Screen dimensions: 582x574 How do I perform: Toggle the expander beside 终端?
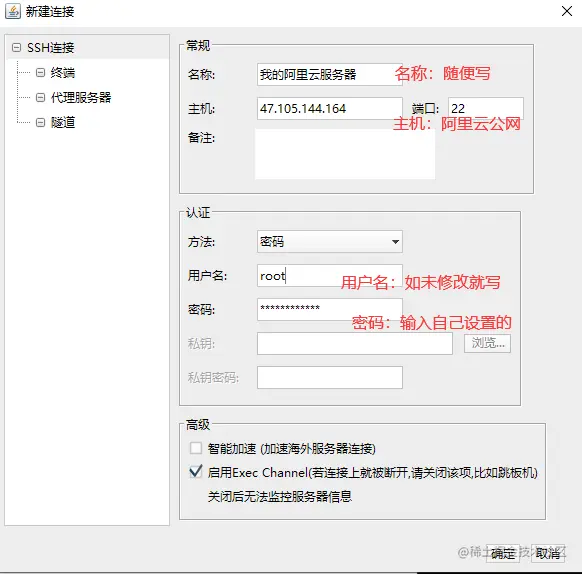[x=40, y=72]
